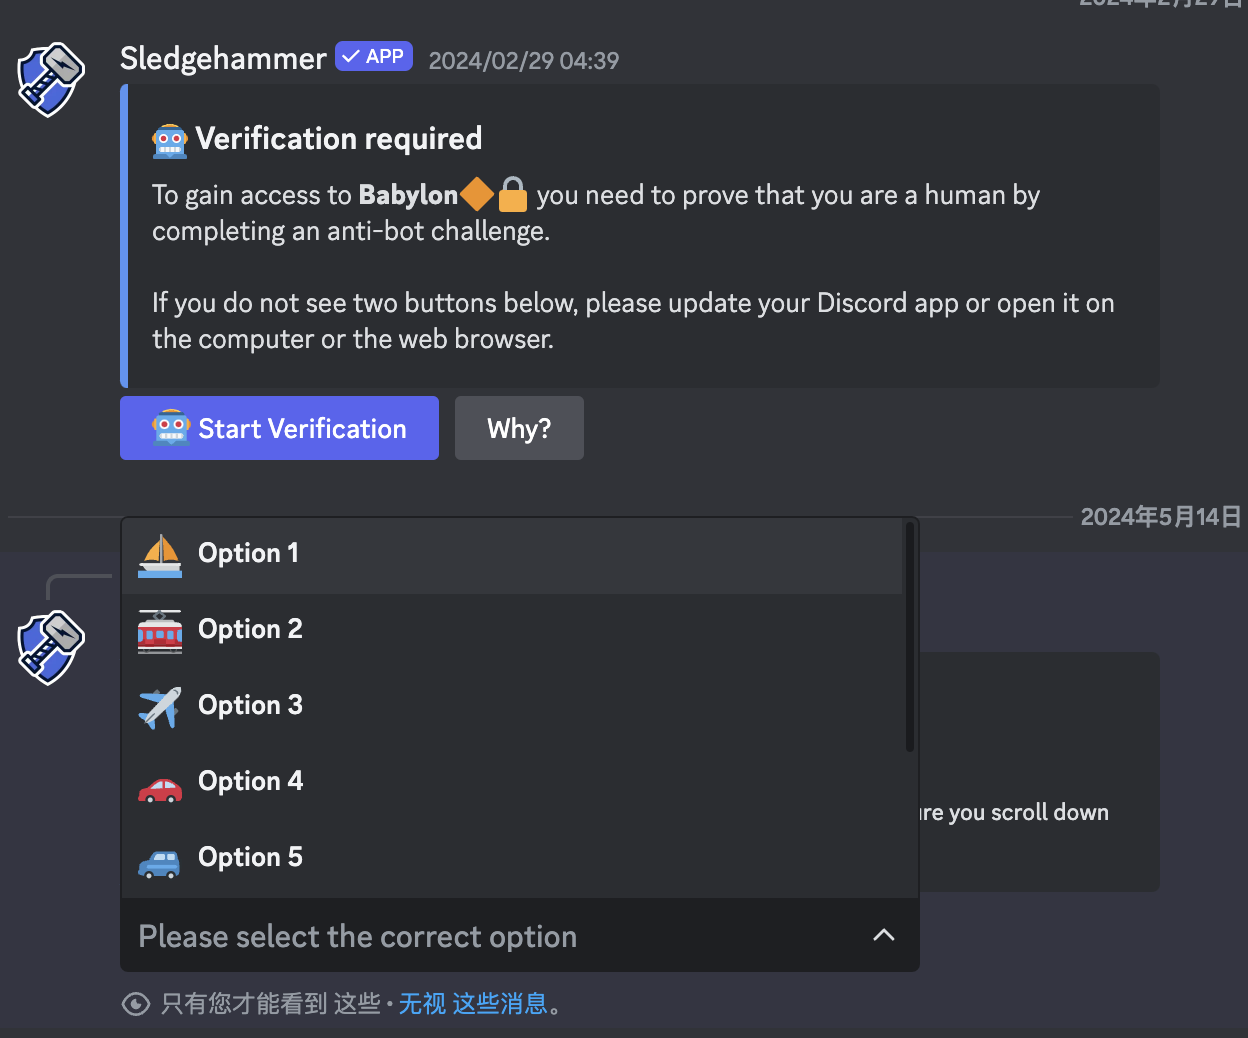Screen dimensions: 1248x1038
Task: Select the sailboat icon next to Option 1
Action: tap(159, 552)
